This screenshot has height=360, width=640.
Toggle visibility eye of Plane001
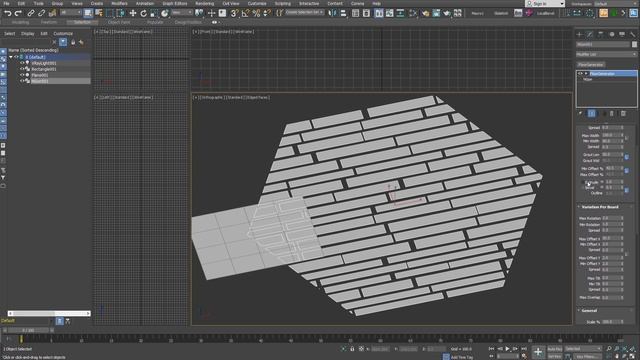pyautogui.click(x=22, y=75)
